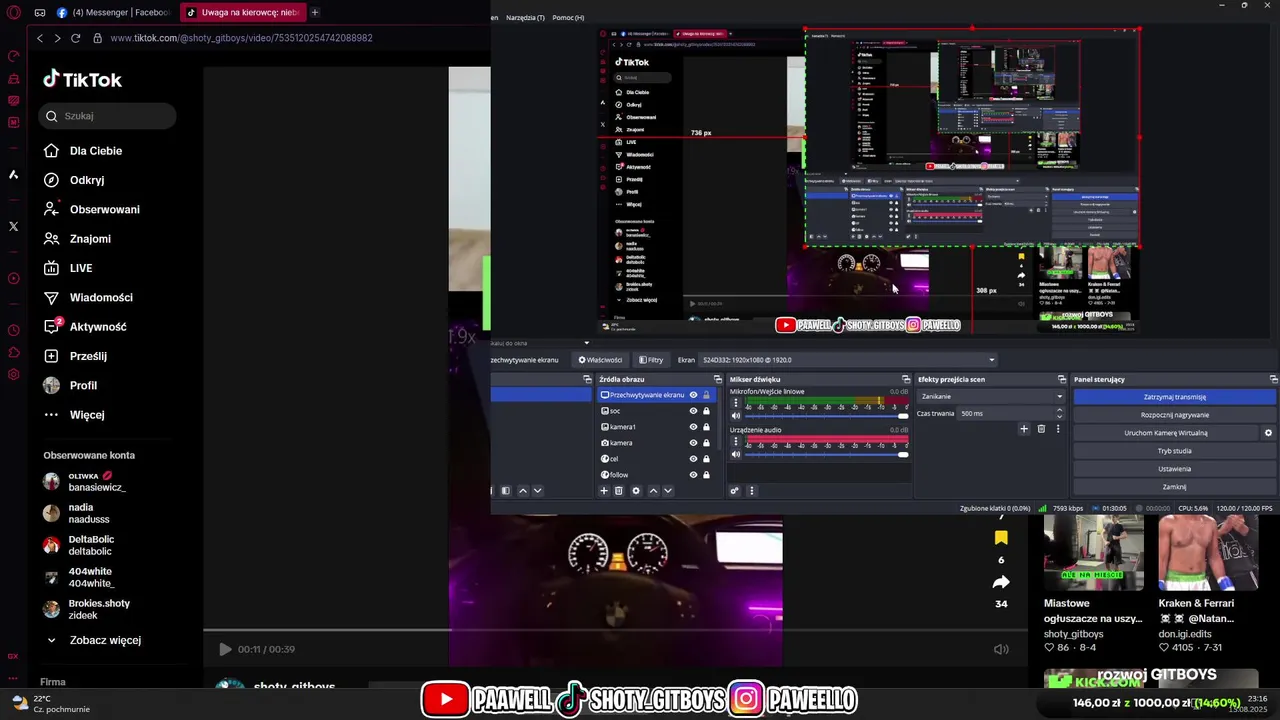This screenshot has width=1280, height=720.
Task: Open X (Twitter) in the Opera sidebar
Action: click(x=14, y=226)
